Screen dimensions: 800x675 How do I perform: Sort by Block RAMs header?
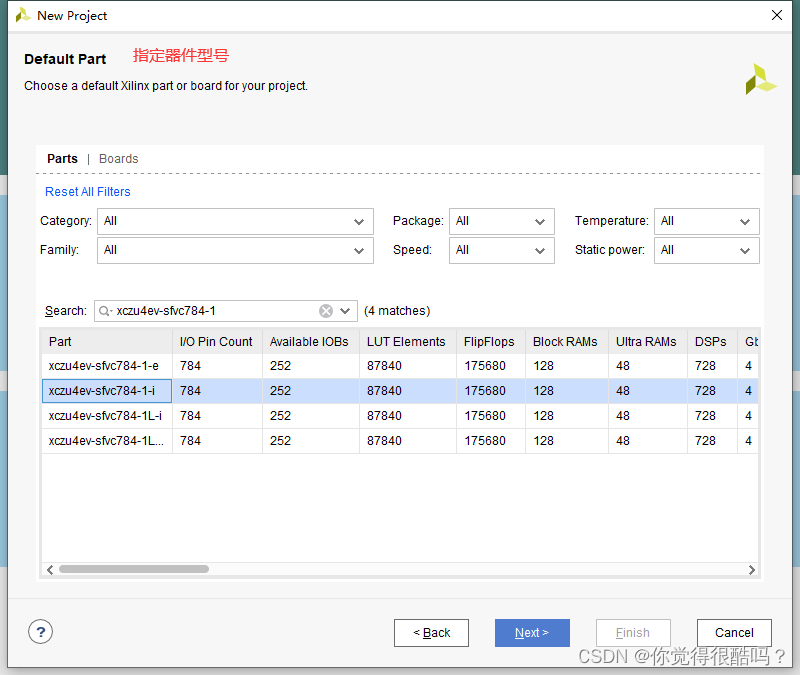point(567,341)
